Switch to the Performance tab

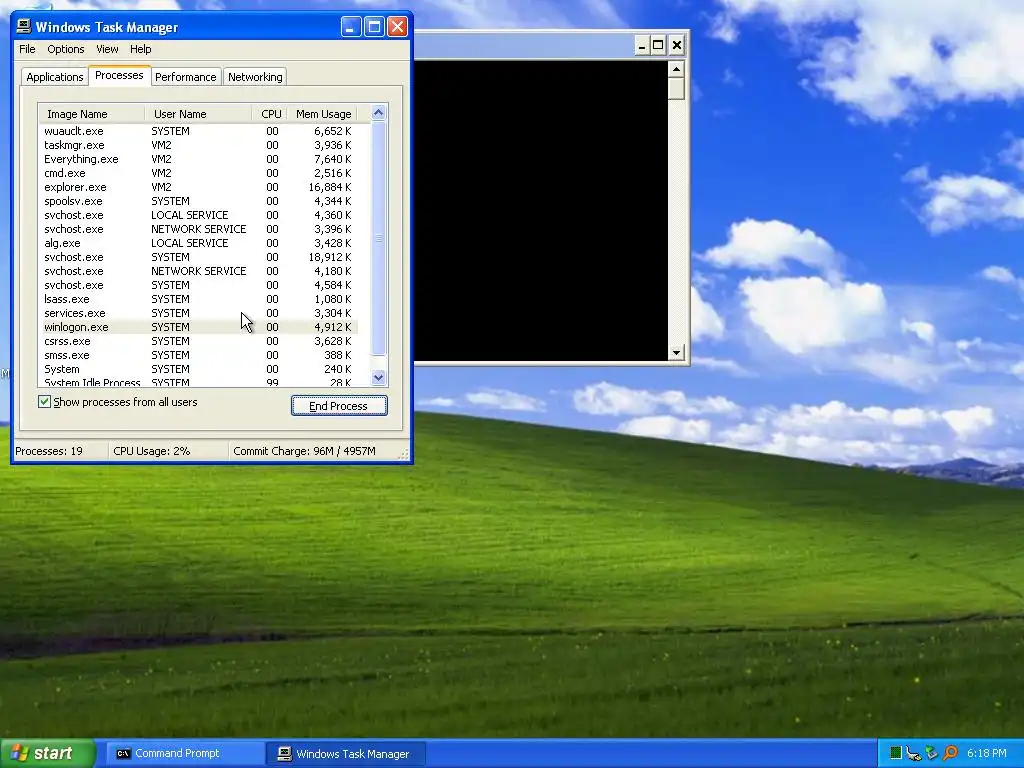[x=185, y=77]
